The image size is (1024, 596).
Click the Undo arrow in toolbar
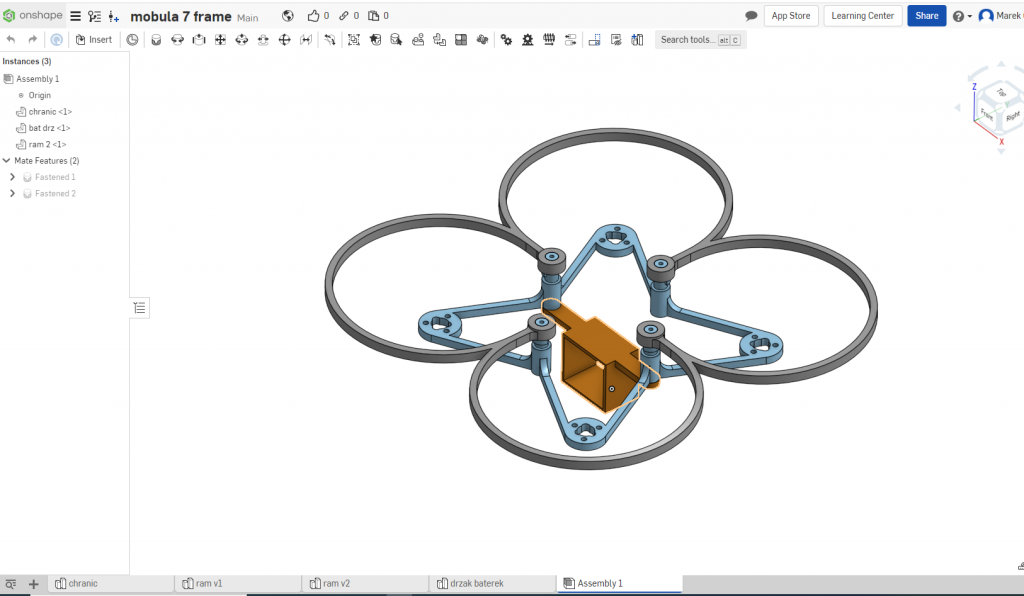point(11,40)
